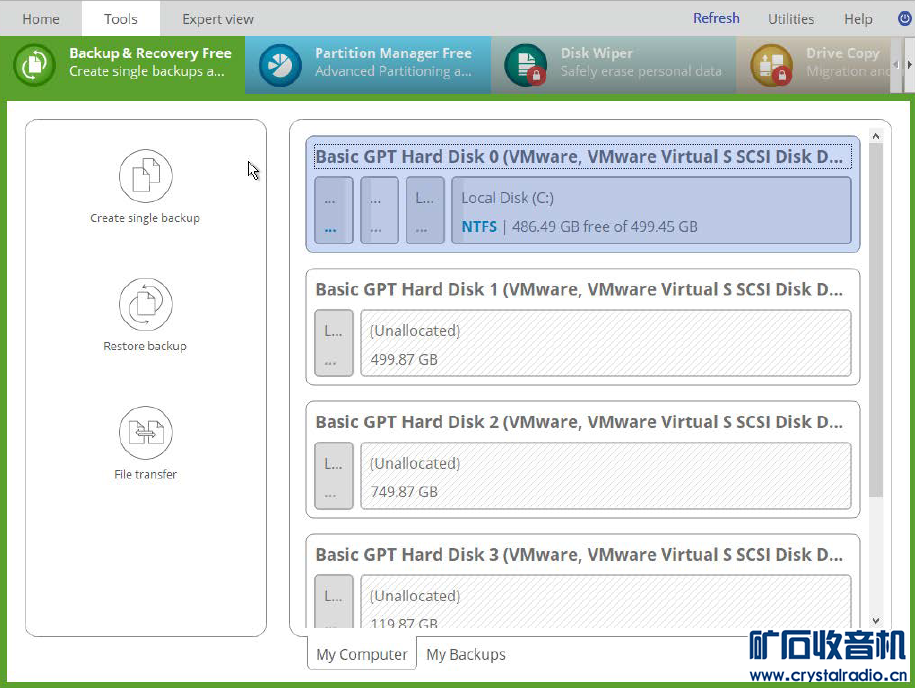915x688 pixels.
Task: Open the Utilities menu
Action: [x=791, y=19]
